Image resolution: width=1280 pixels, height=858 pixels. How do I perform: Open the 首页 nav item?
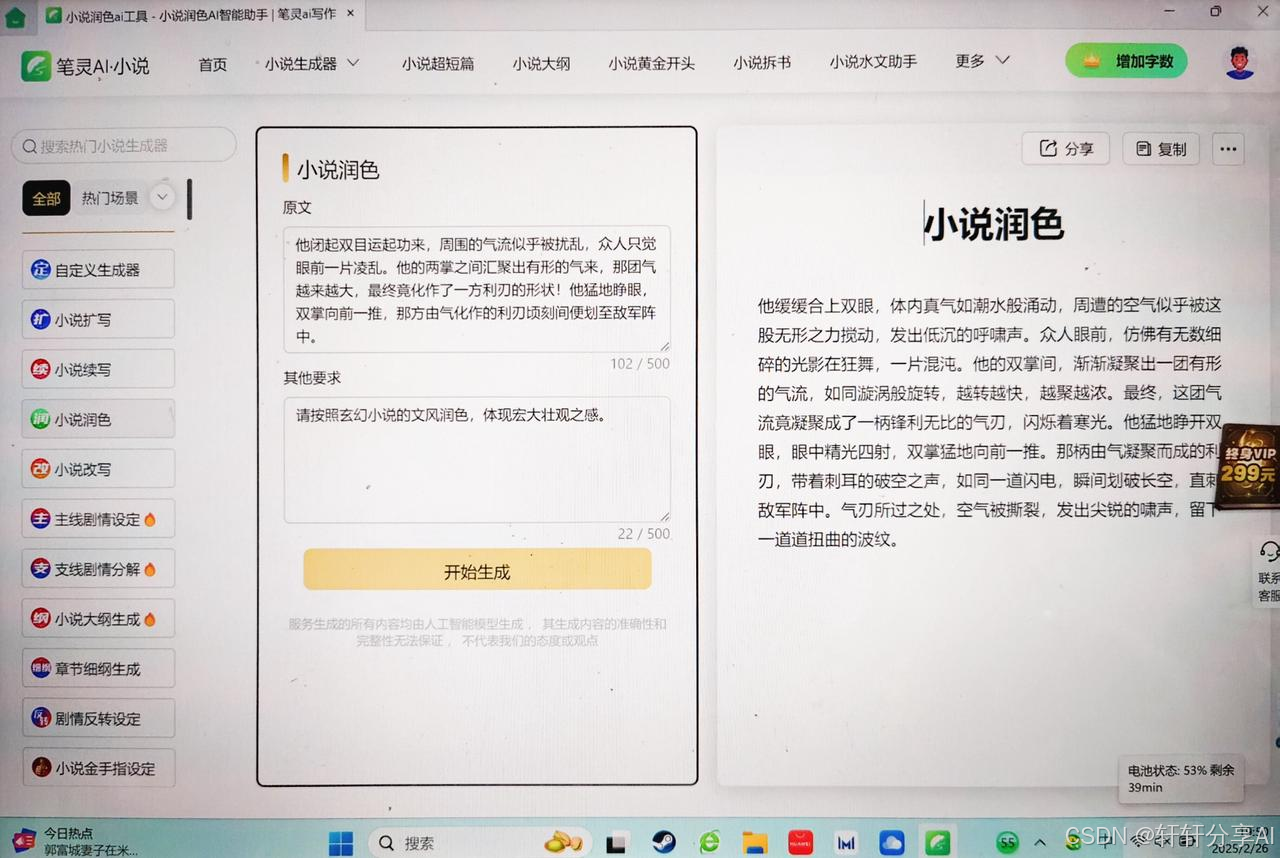(212, 64)
